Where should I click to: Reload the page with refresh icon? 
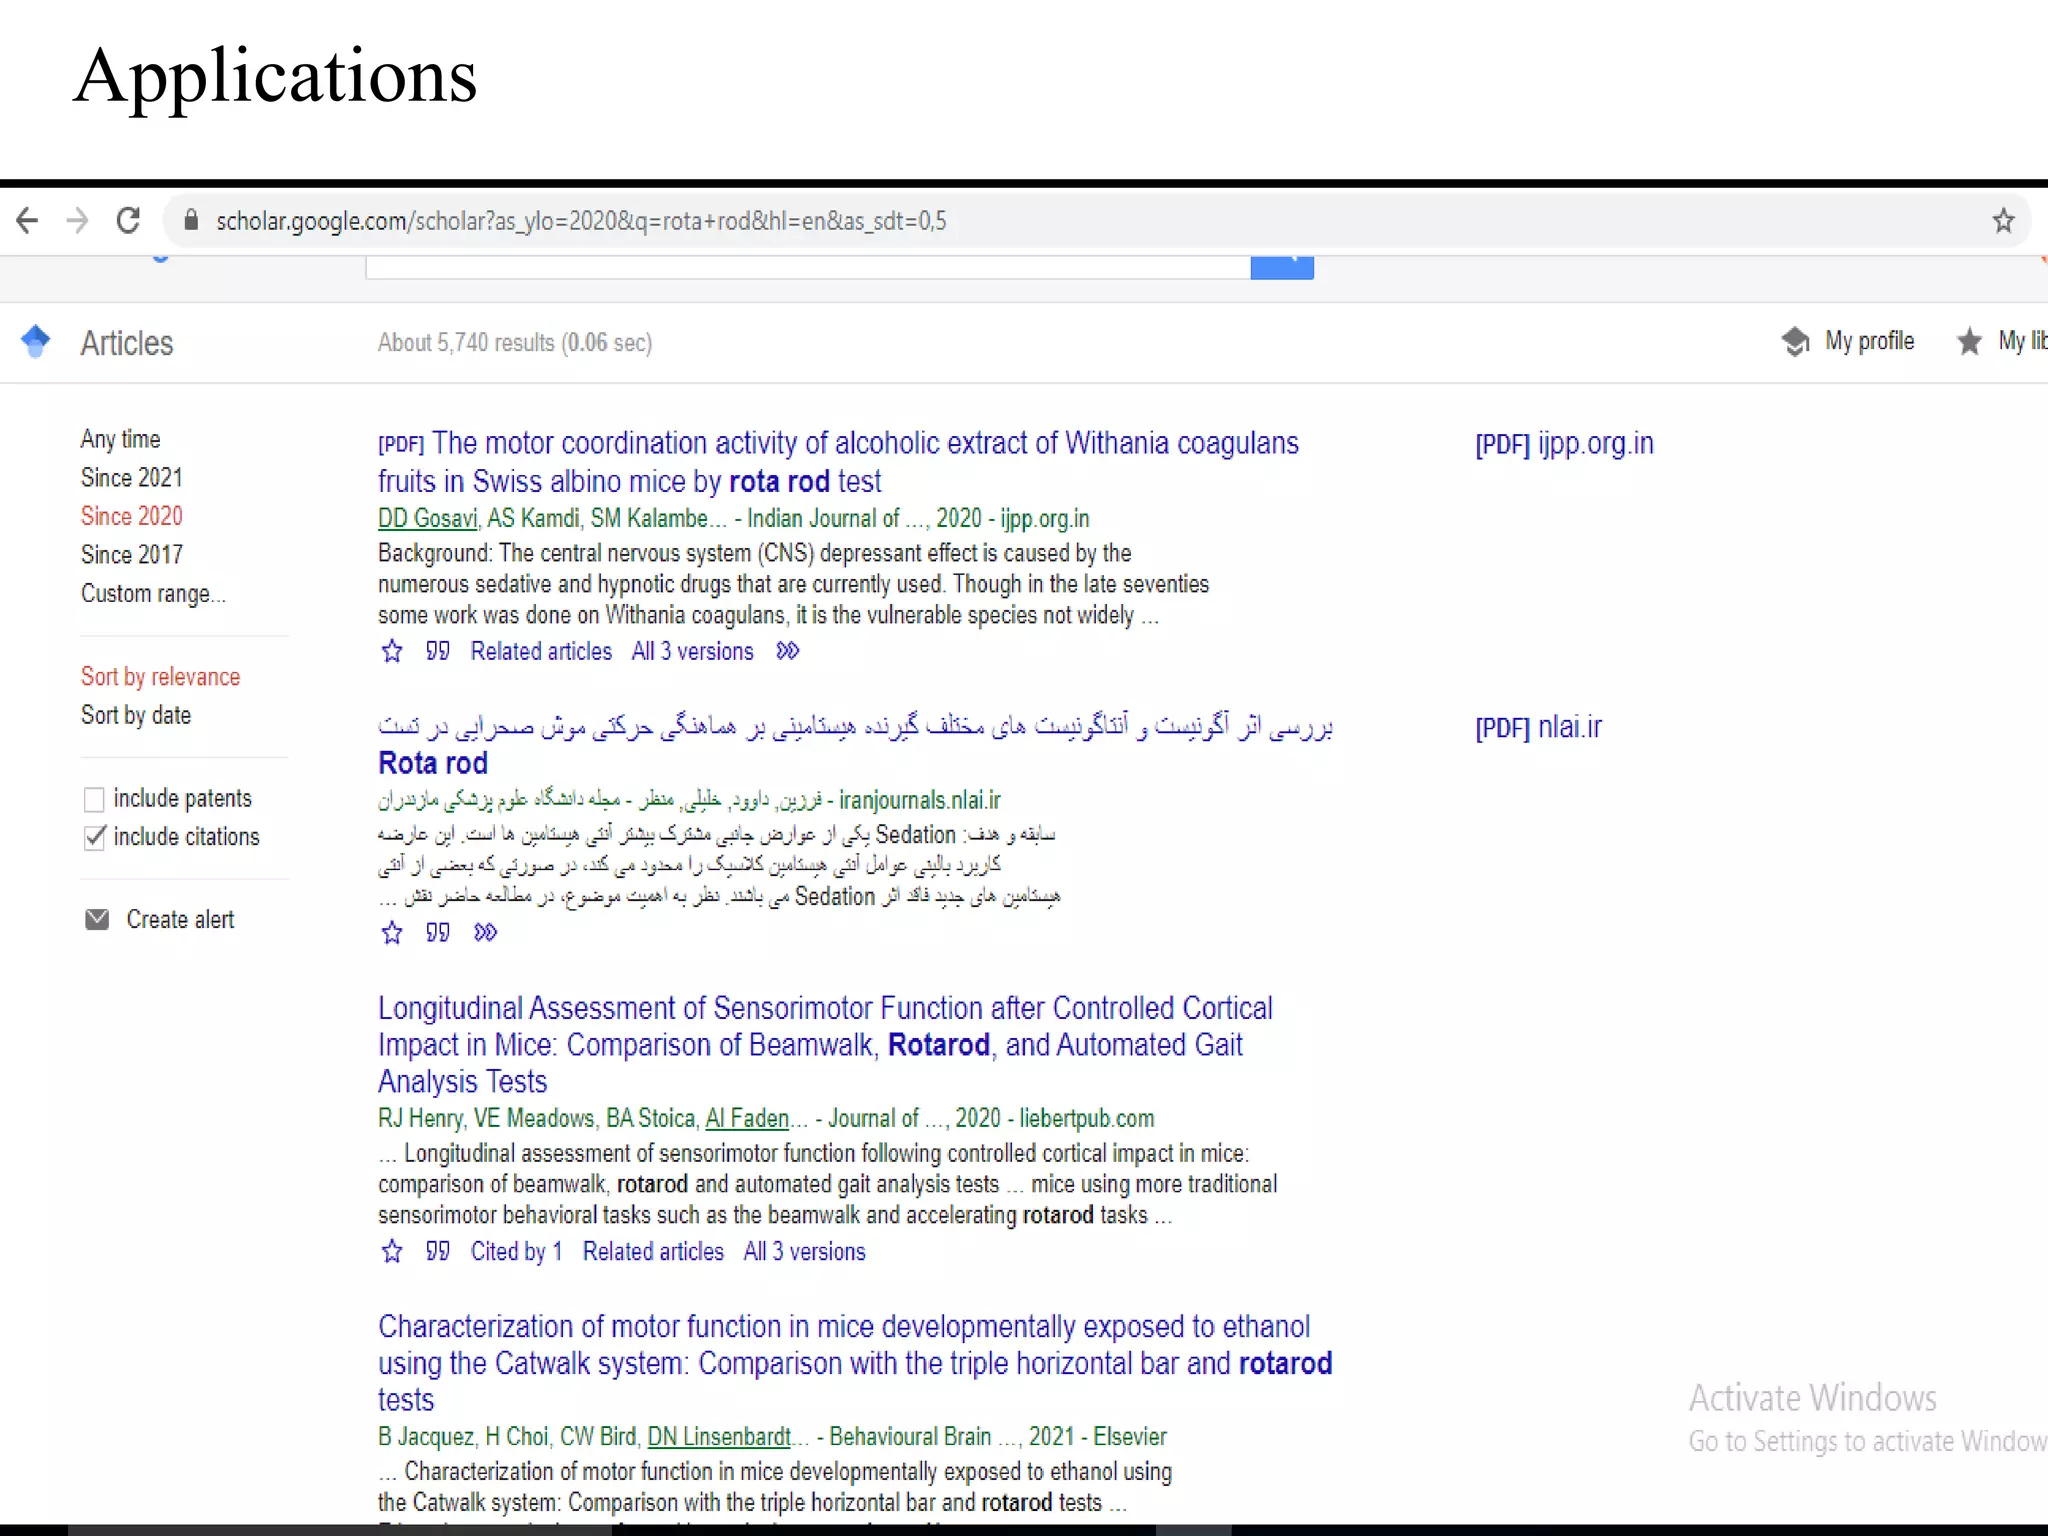128,221
